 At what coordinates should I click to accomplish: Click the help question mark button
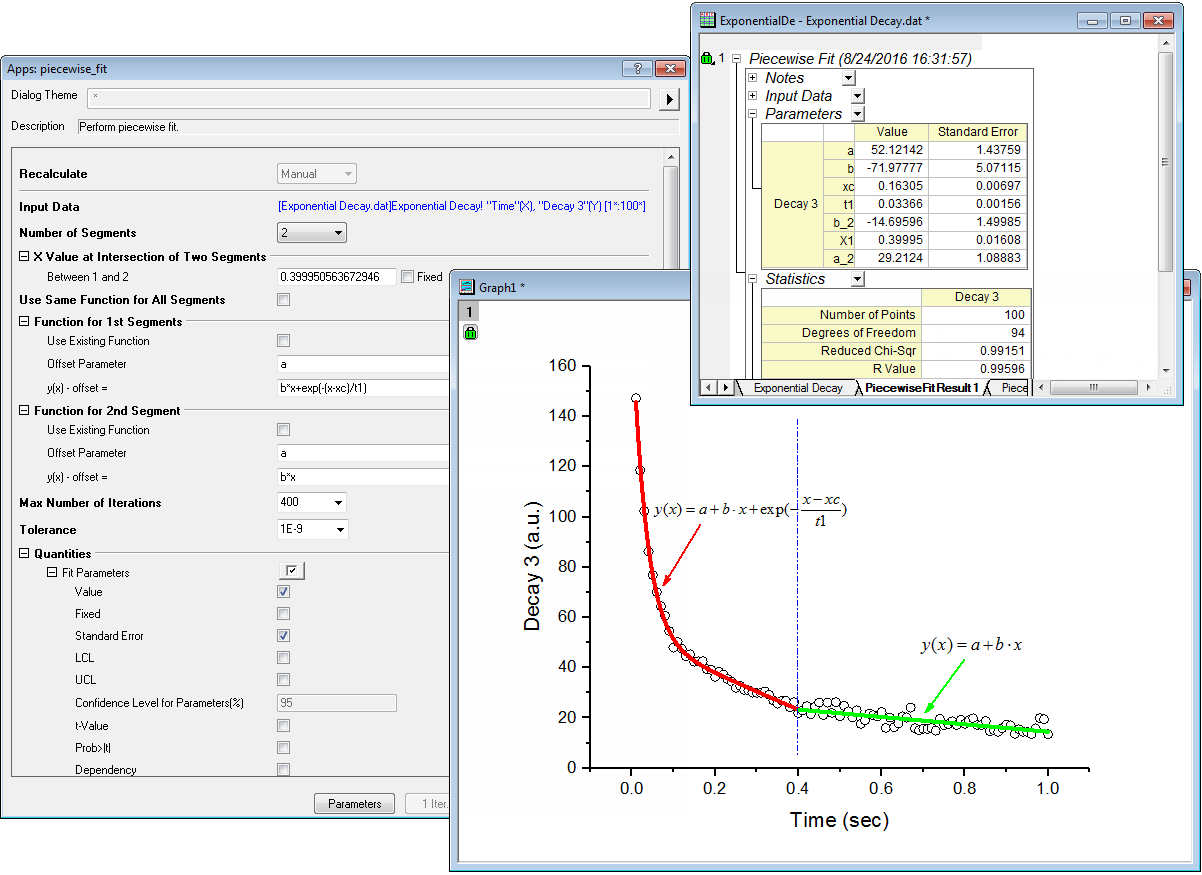637,68
